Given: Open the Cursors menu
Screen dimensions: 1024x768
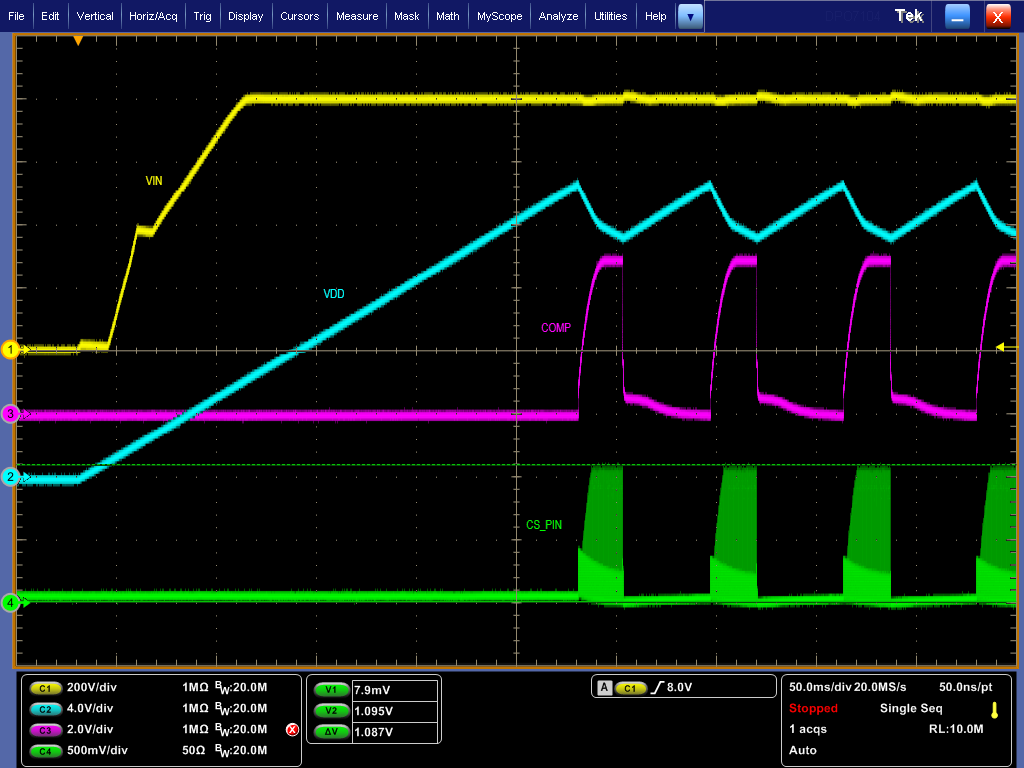Looking at the screenshot, I should point(300,16).
